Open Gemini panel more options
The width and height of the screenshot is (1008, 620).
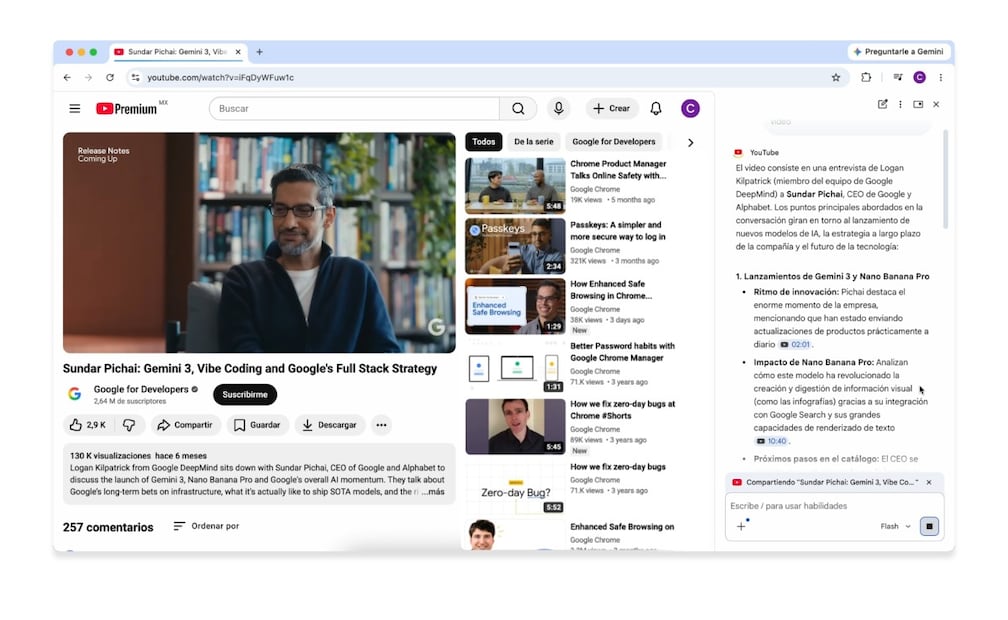[900, 104]
